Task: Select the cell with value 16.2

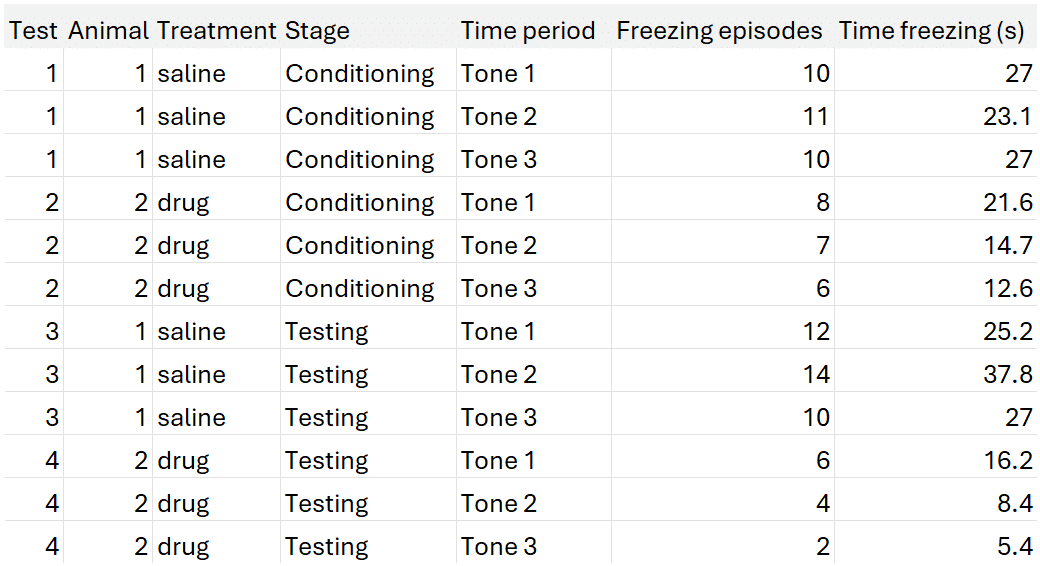Action: point(1007,461)
